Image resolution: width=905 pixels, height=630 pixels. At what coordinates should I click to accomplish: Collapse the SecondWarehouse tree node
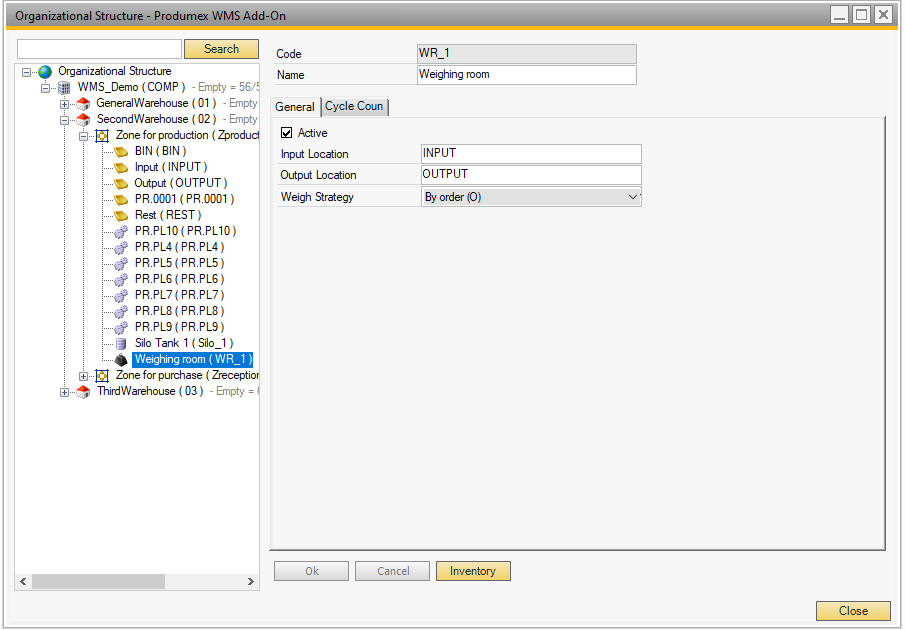[65, 120]
